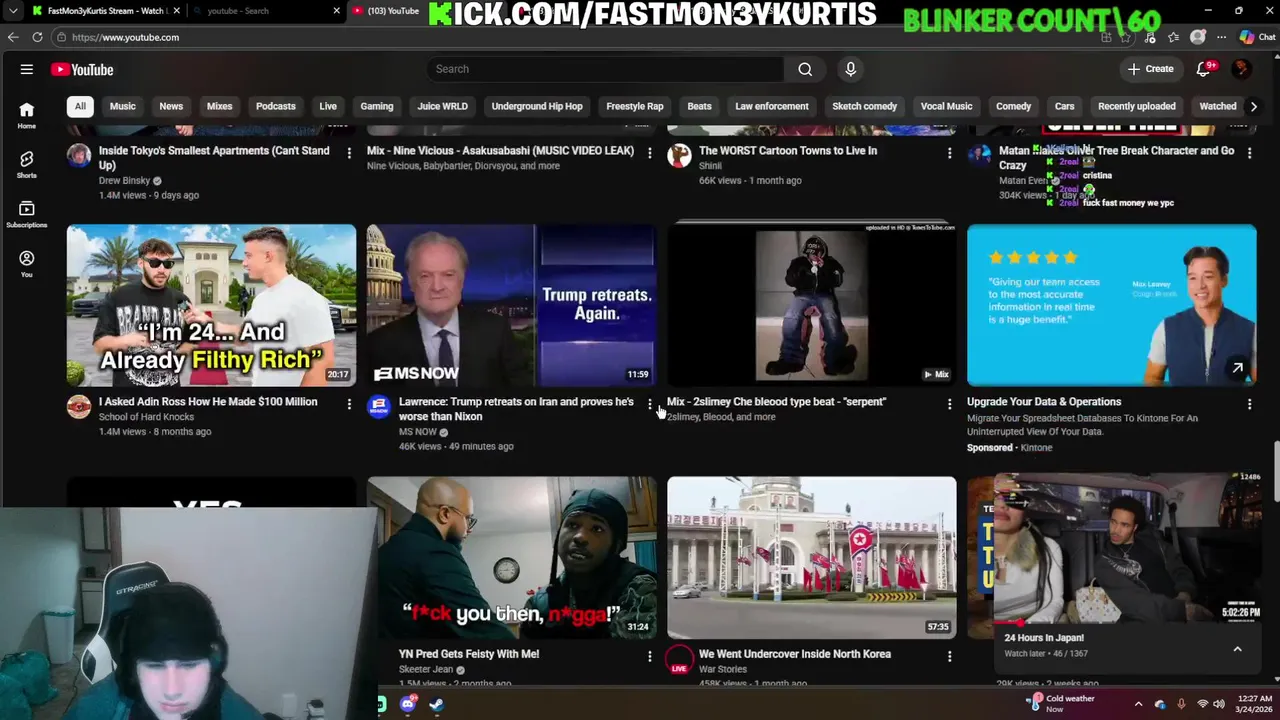Open the YouTube hamburger guide menu
1280x720 pixels.
(x=27, y=69)
